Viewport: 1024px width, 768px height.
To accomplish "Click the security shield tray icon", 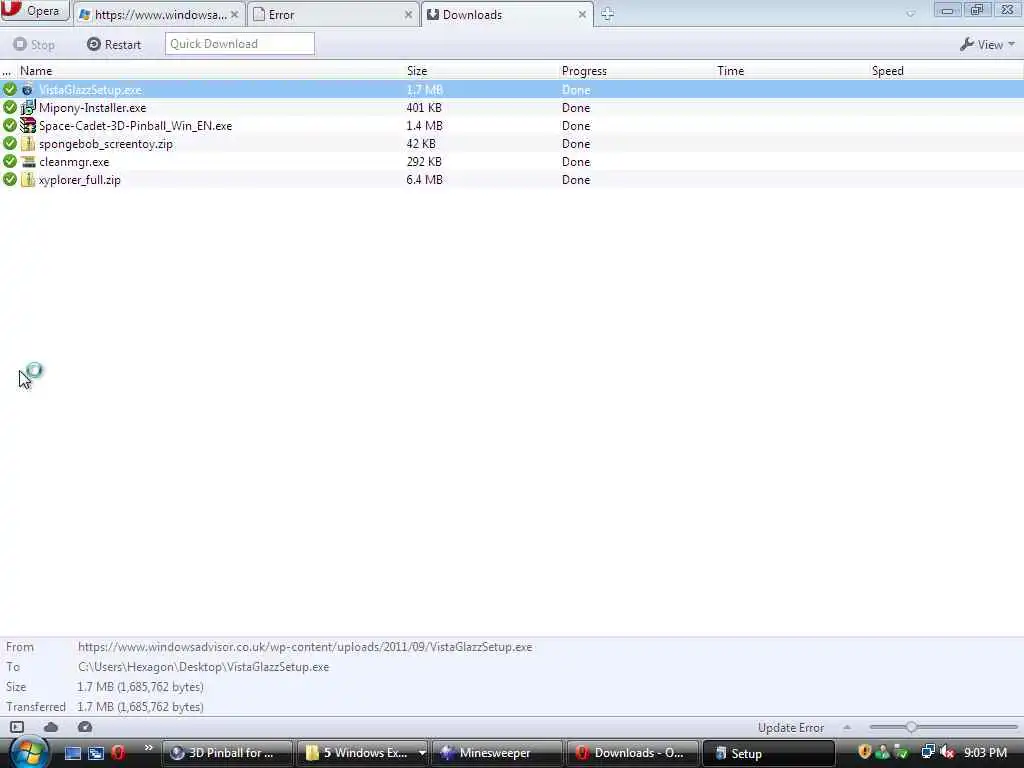I will coord(865,752).
